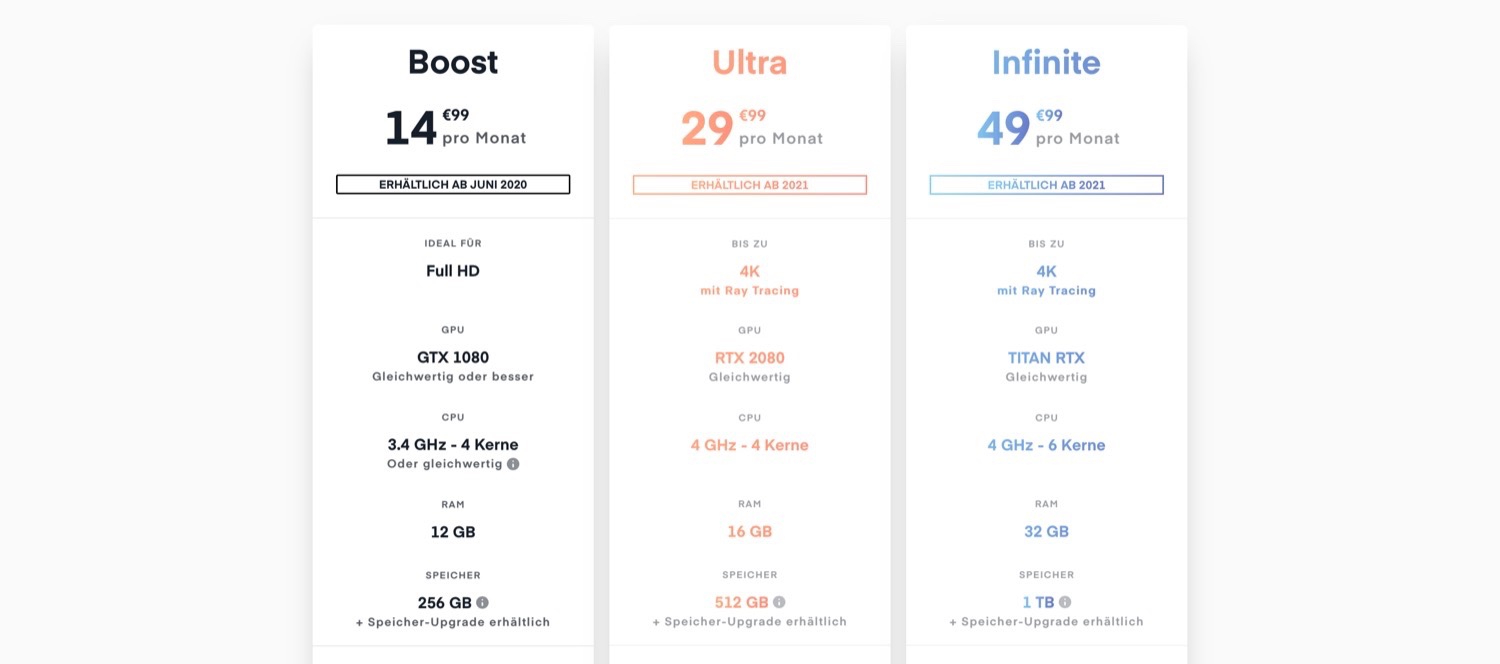Select the Infinite plan heading
The height and width of the screenshot is (664, 1500).
pos(1046,62)
